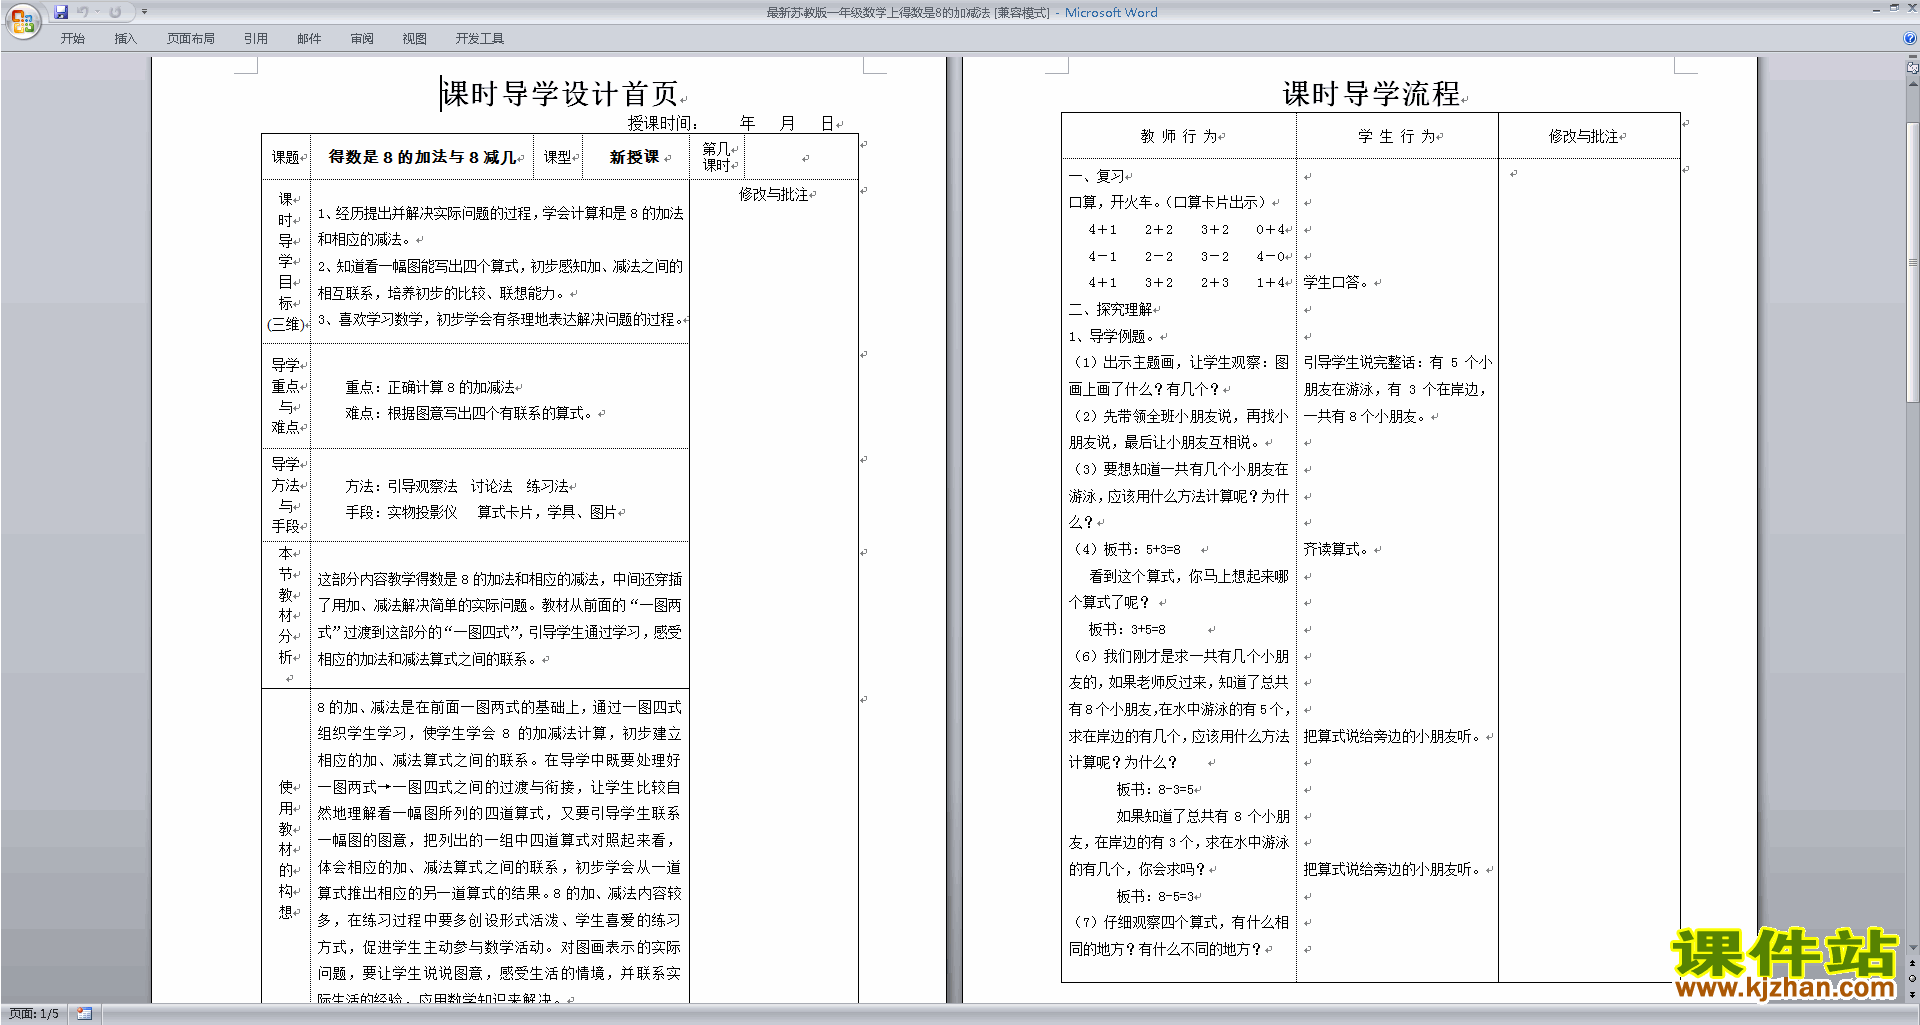1920x1025 pixels.
Task: Click the macro recording icon in status bar
Action: [x=85, y=1014]
